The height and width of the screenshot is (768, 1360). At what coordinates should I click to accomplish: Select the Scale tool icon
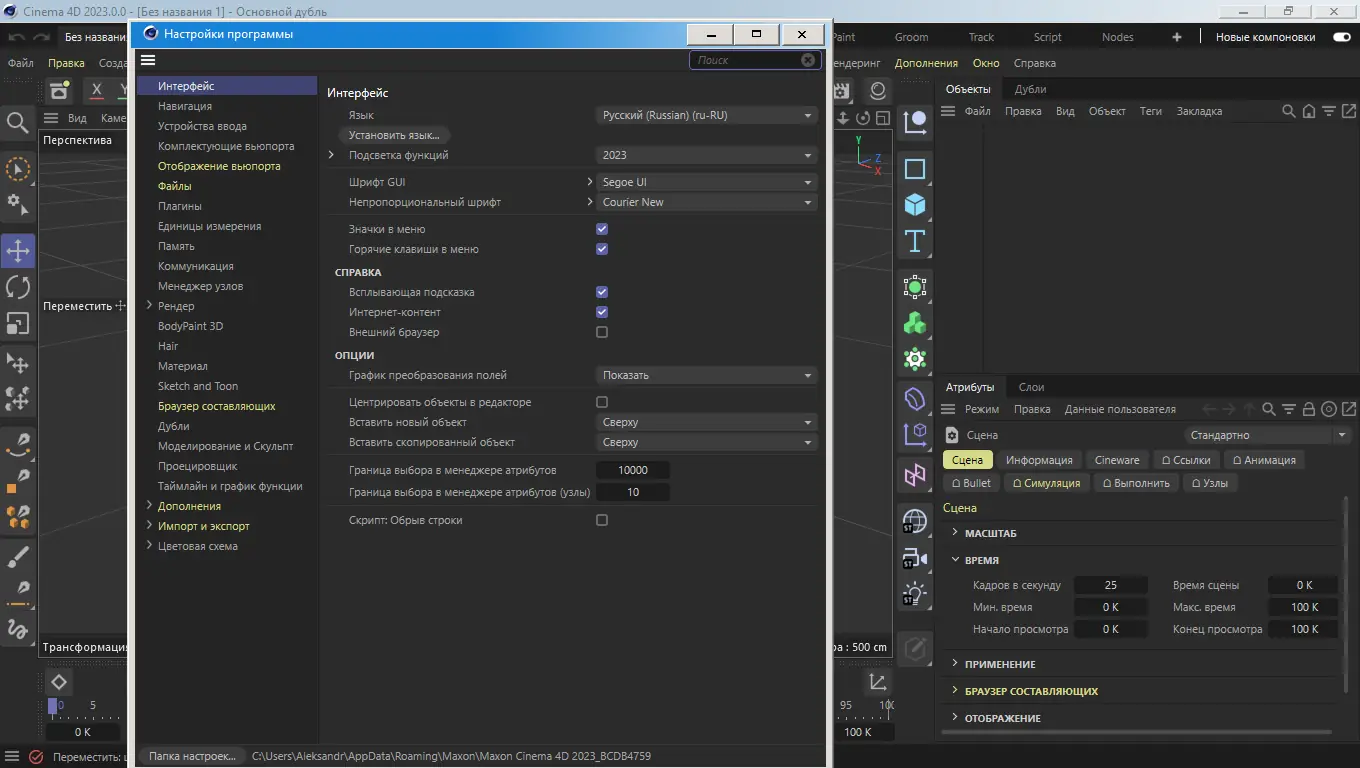18,323
